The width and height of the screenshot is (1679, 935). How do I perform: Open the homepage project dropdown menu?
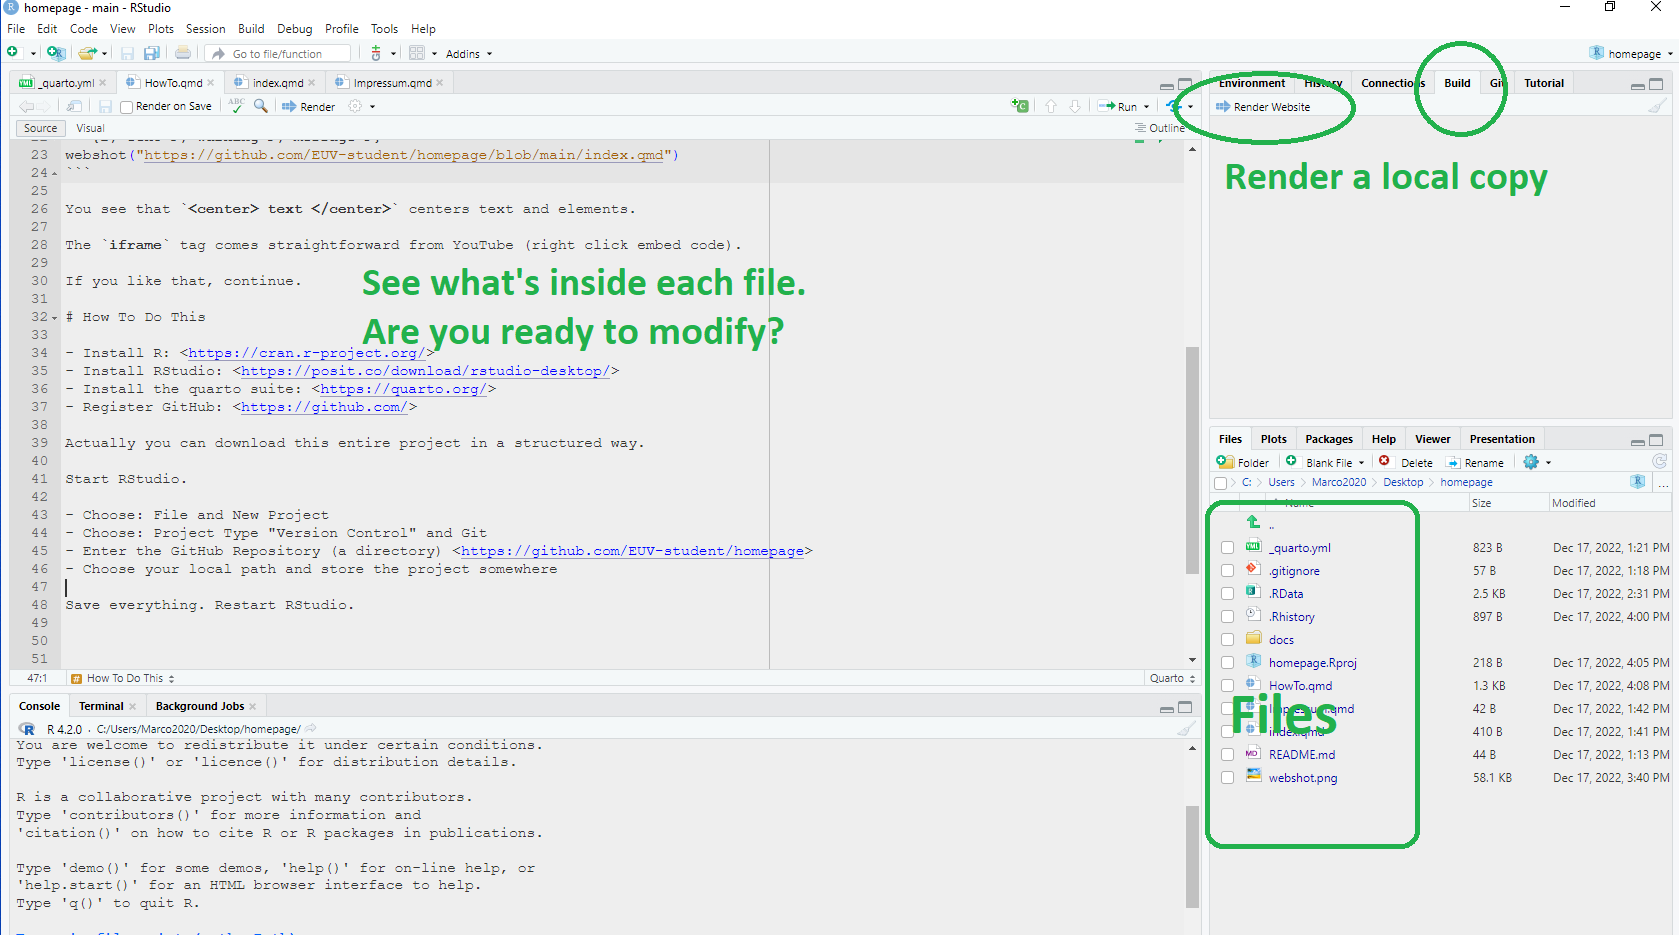click(x=1631, y=54)
